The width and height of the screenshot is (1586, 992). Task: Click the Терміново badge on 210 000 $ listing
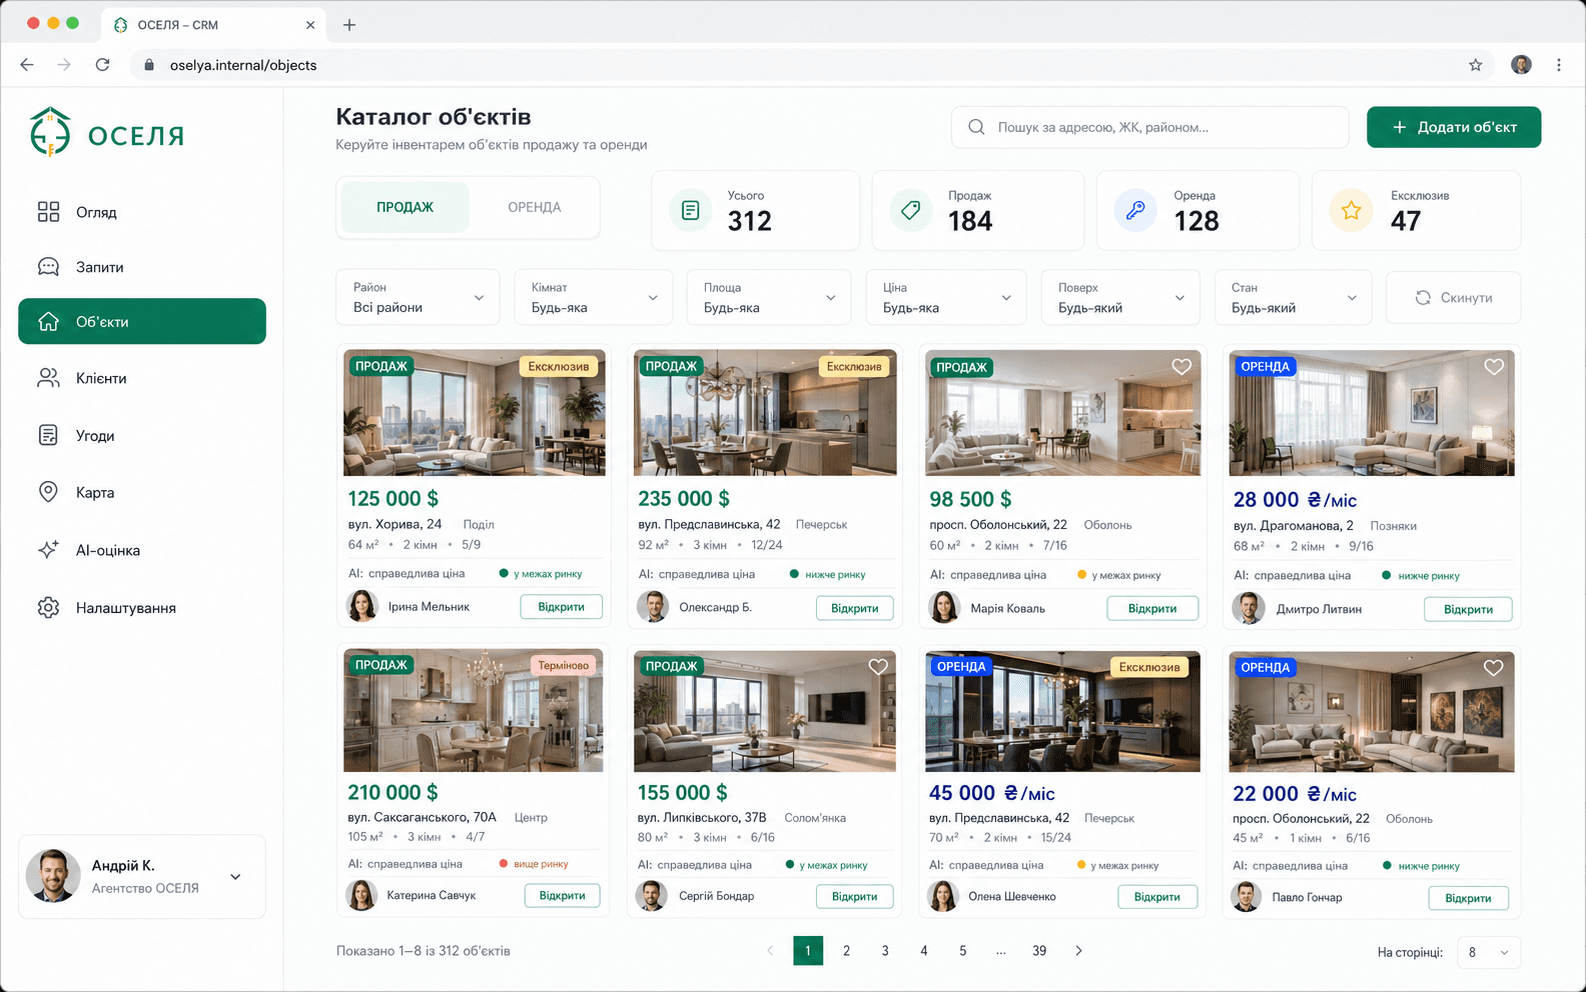tap(563, 665)
